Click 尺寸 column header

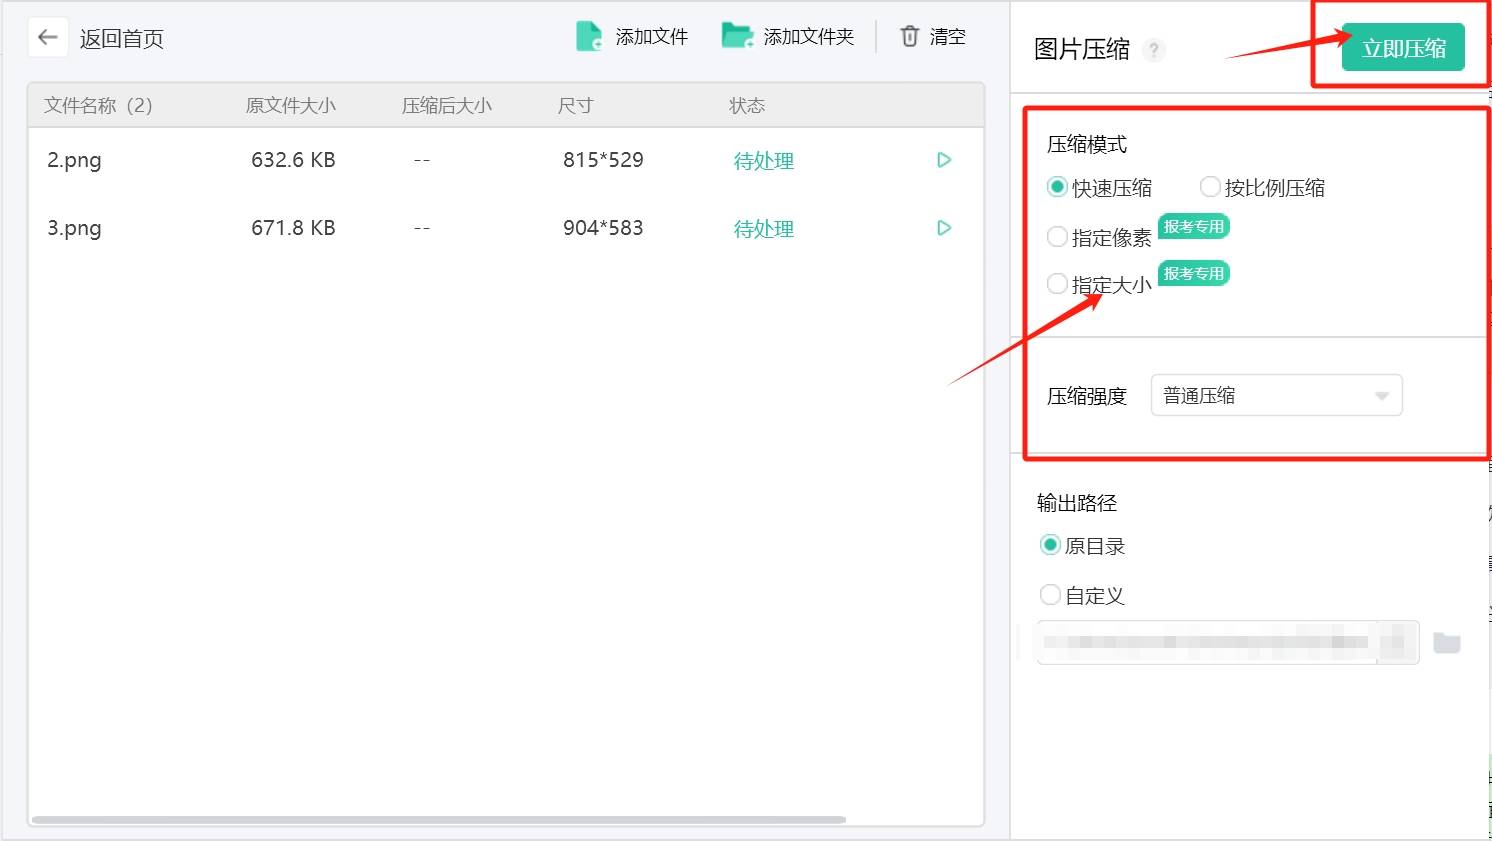(x=576, y=106)
